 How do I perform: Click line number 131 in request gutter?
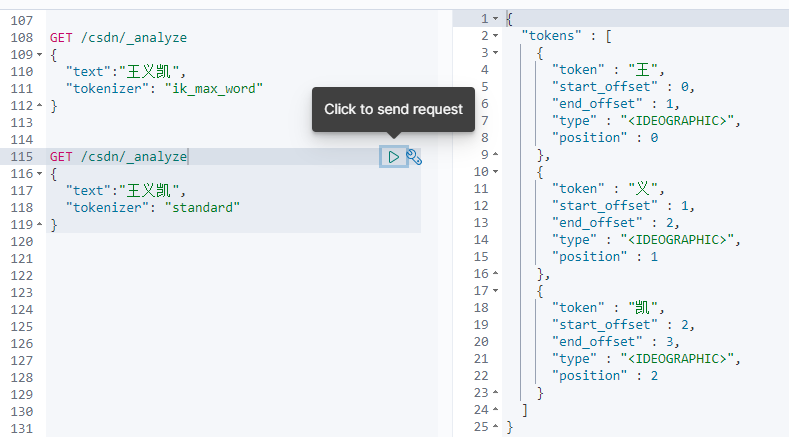(22, 428)
